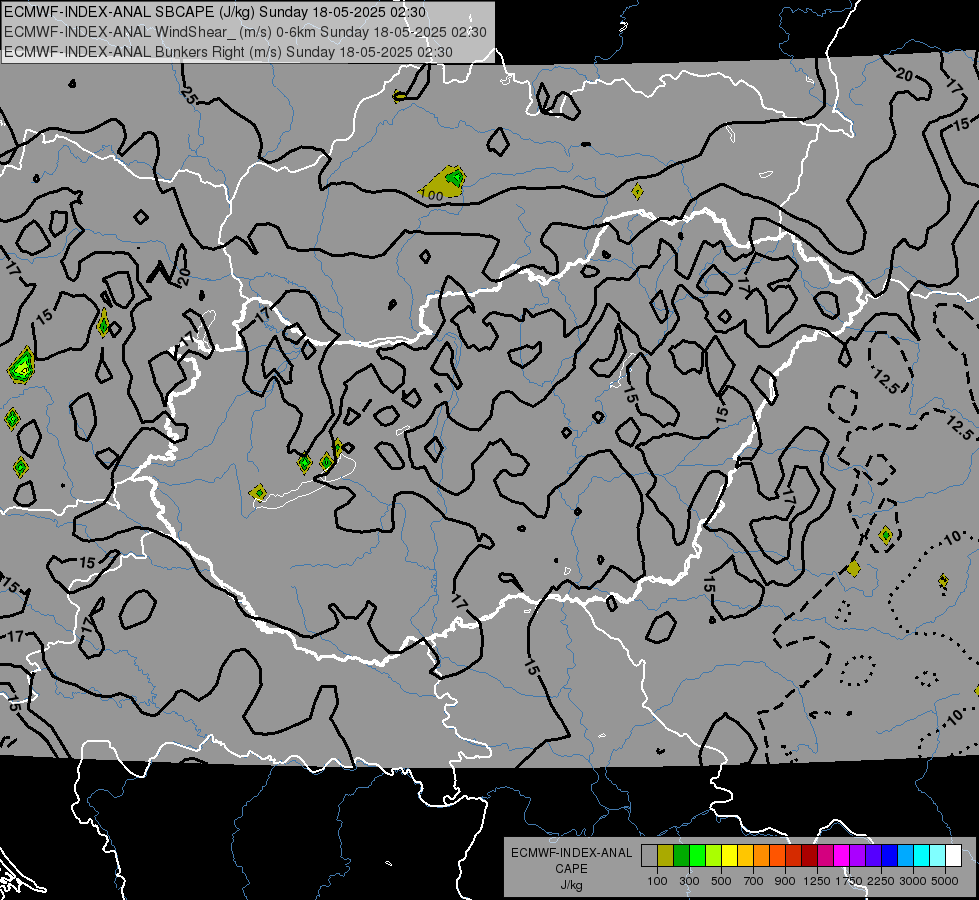Viewport: 979px width, 900px height.
Task: Click the legend scale value 1750
Action: pyautogui.click(x=849, y=881)
